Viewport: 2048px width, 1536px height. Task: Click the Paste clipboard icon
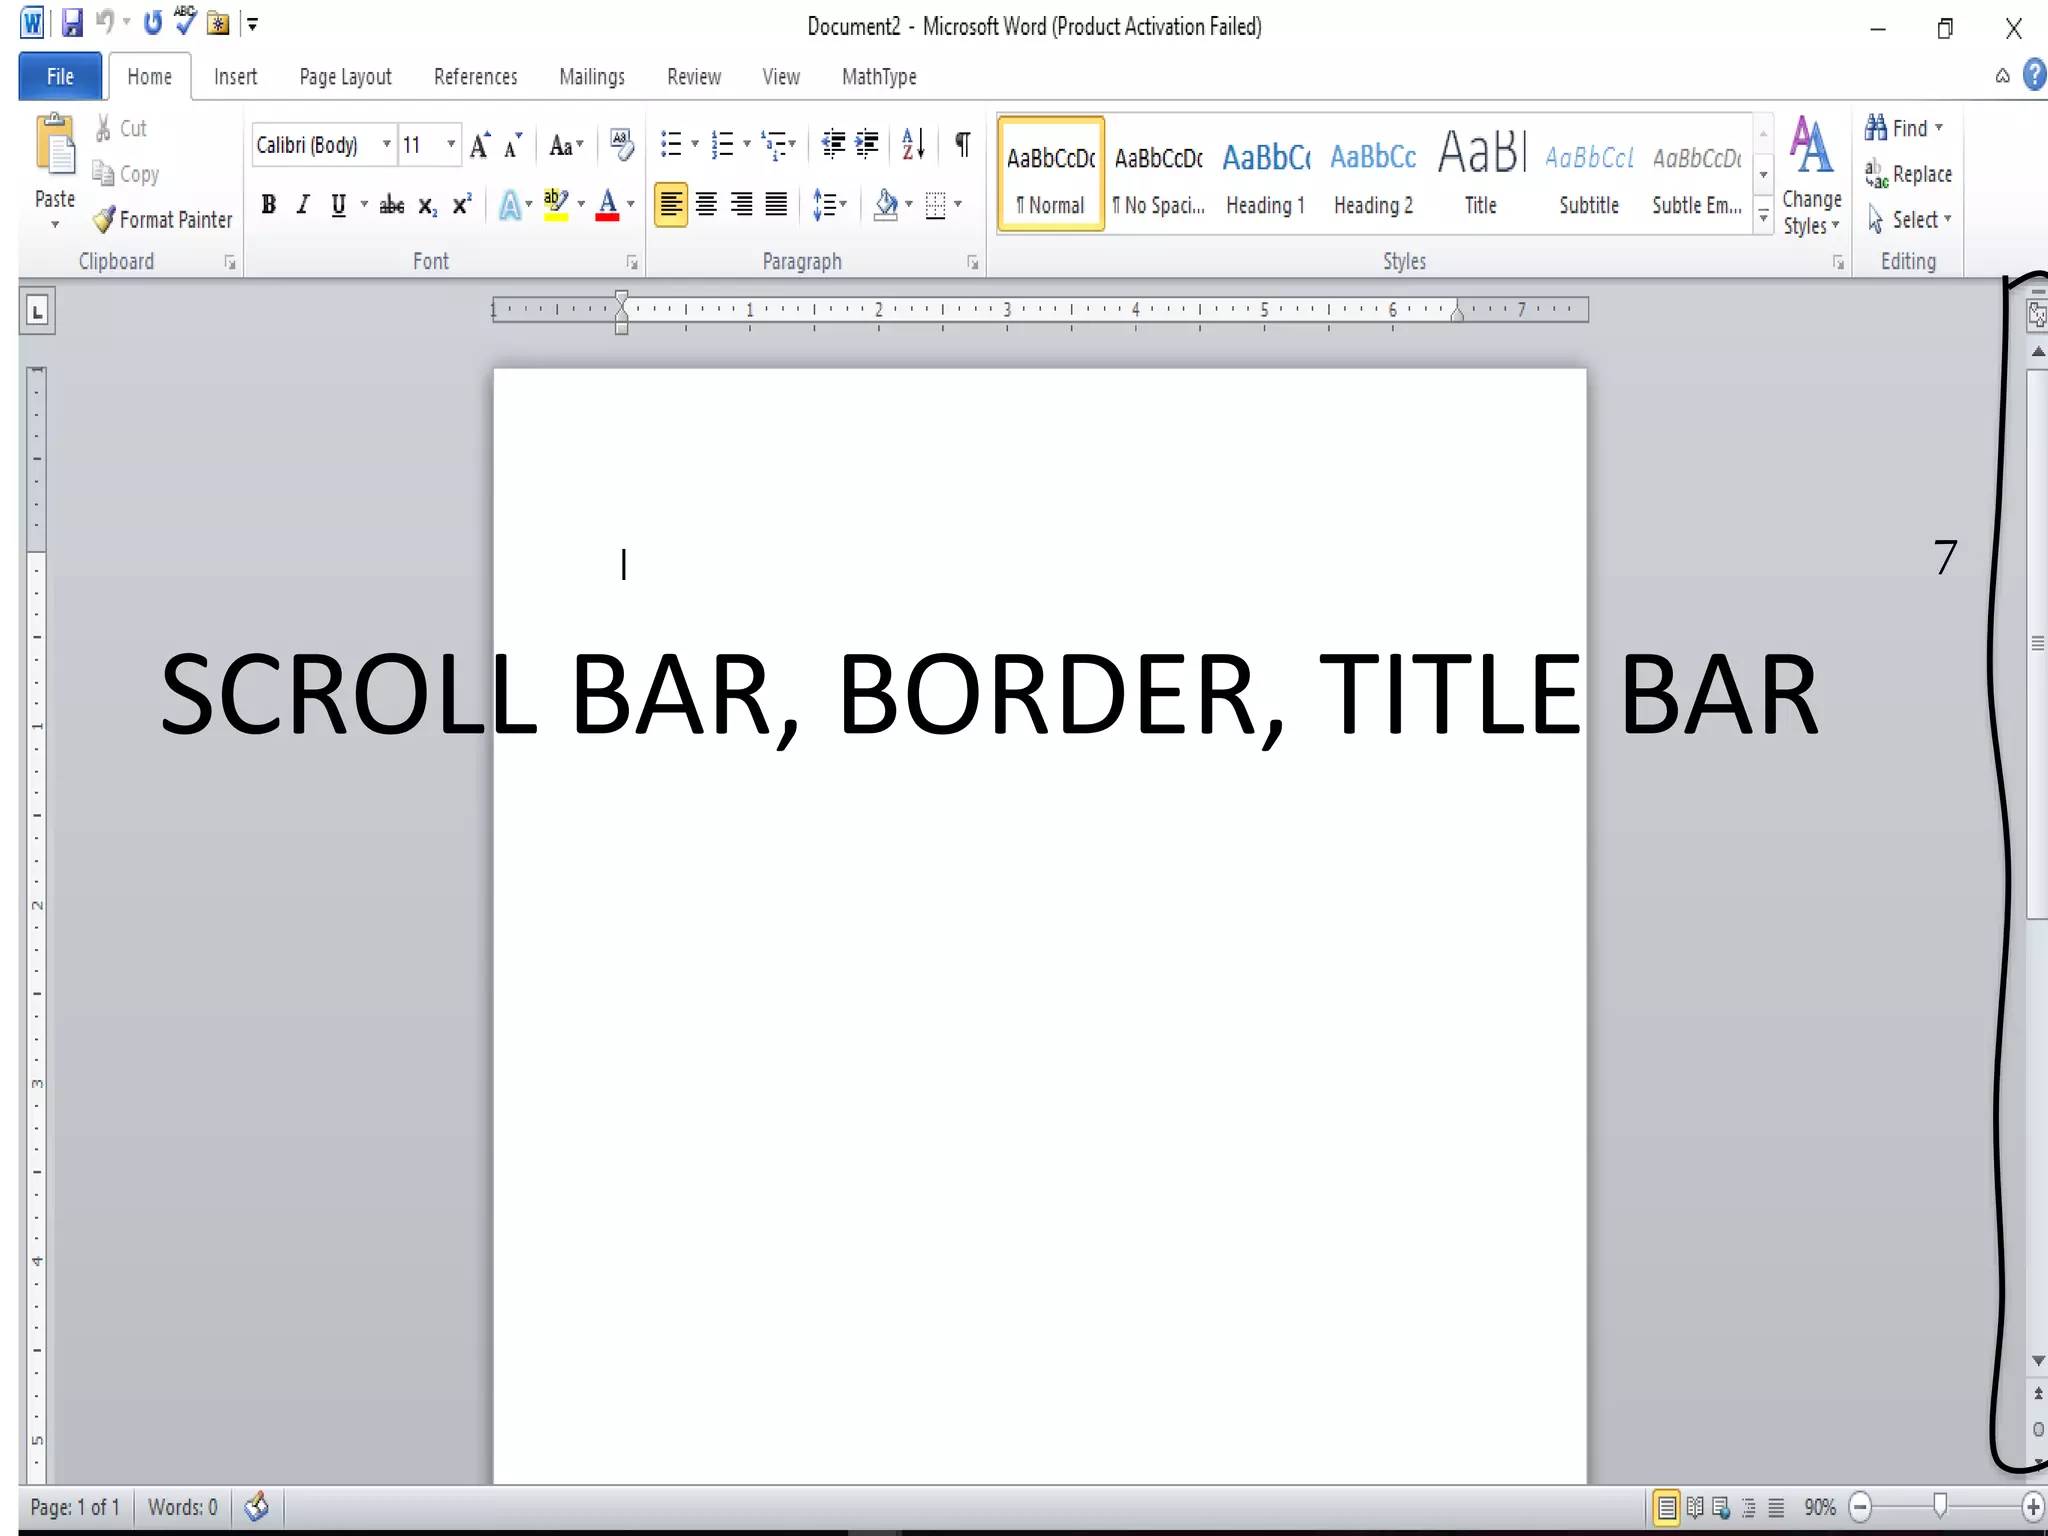[x=55, y=145]
